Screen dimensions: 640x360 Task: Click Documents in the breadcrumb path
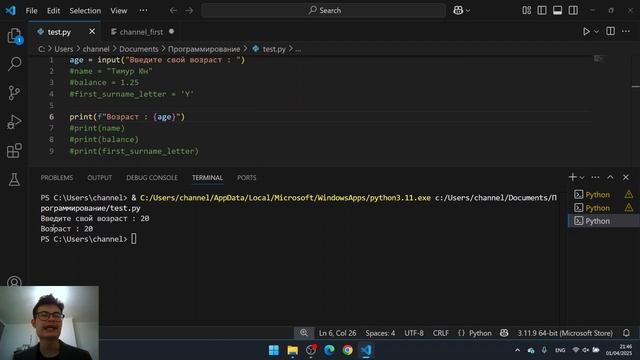tap(139, 49)
